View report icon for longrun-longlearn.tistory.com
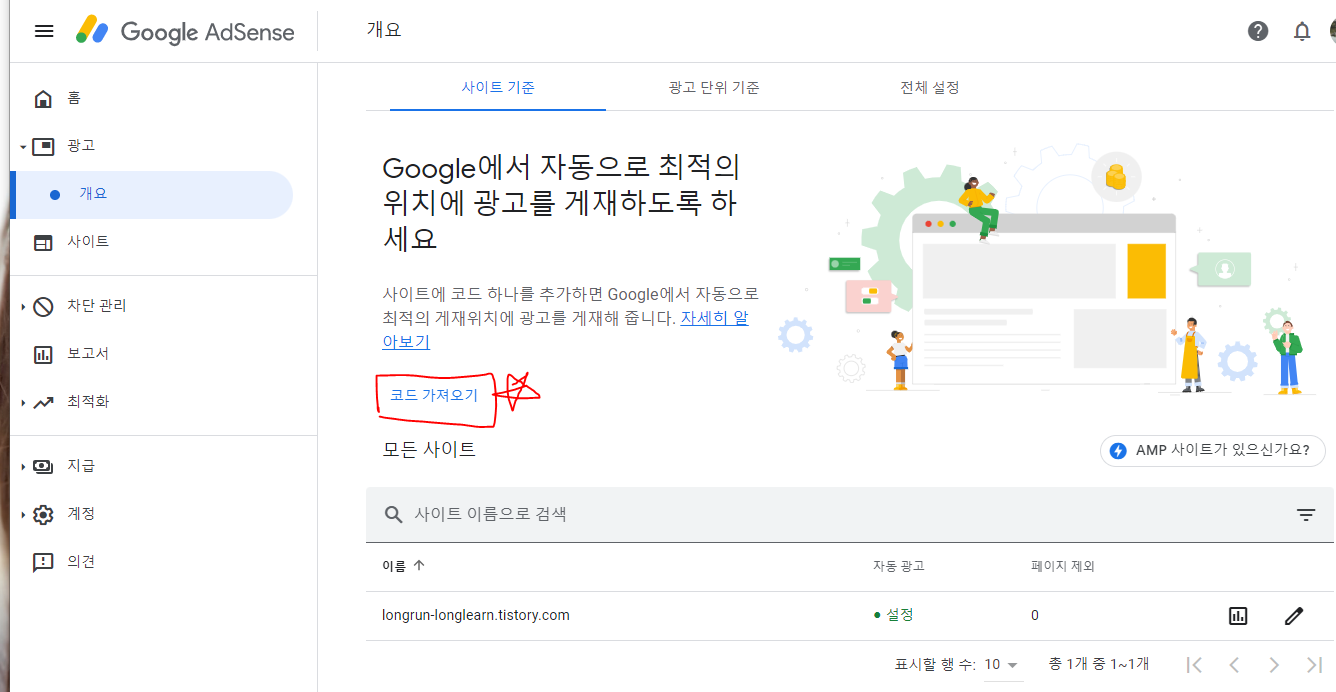Image resolution: width=1336 pixels, height=692 pixels. (1238, 616)
